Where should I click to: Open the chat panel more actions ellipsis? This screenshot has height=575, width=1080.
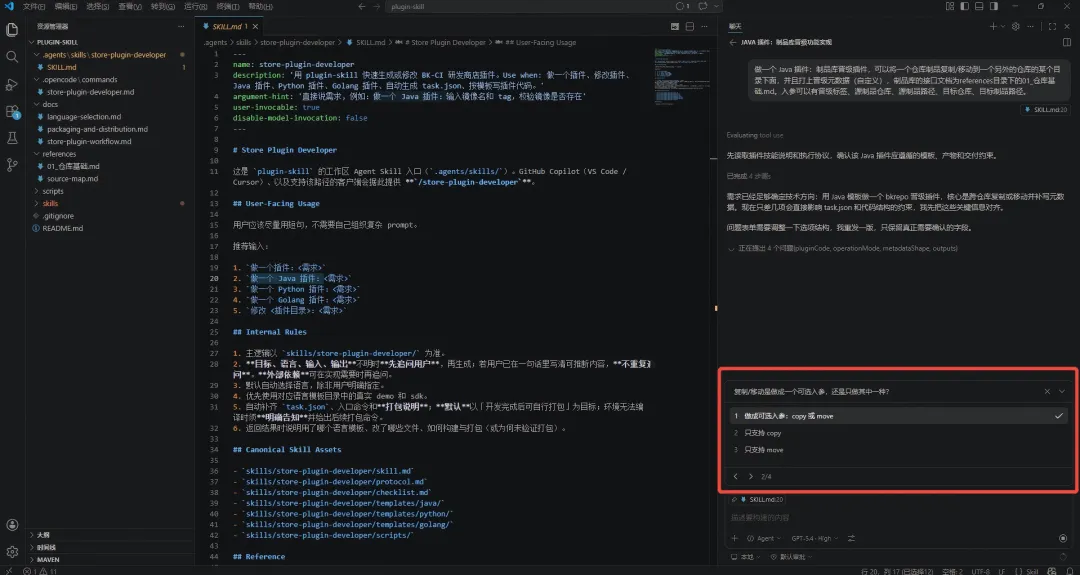click(1030, 27)
